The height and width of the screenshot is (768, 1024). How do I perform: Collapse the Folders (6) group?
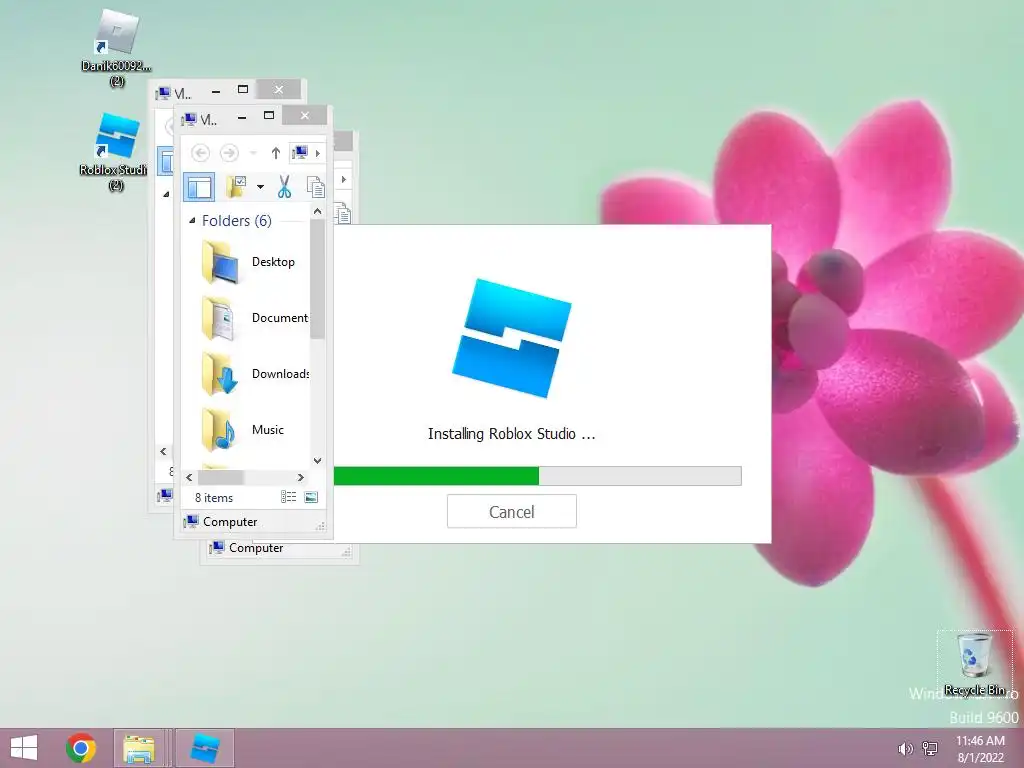pos(192,221)
